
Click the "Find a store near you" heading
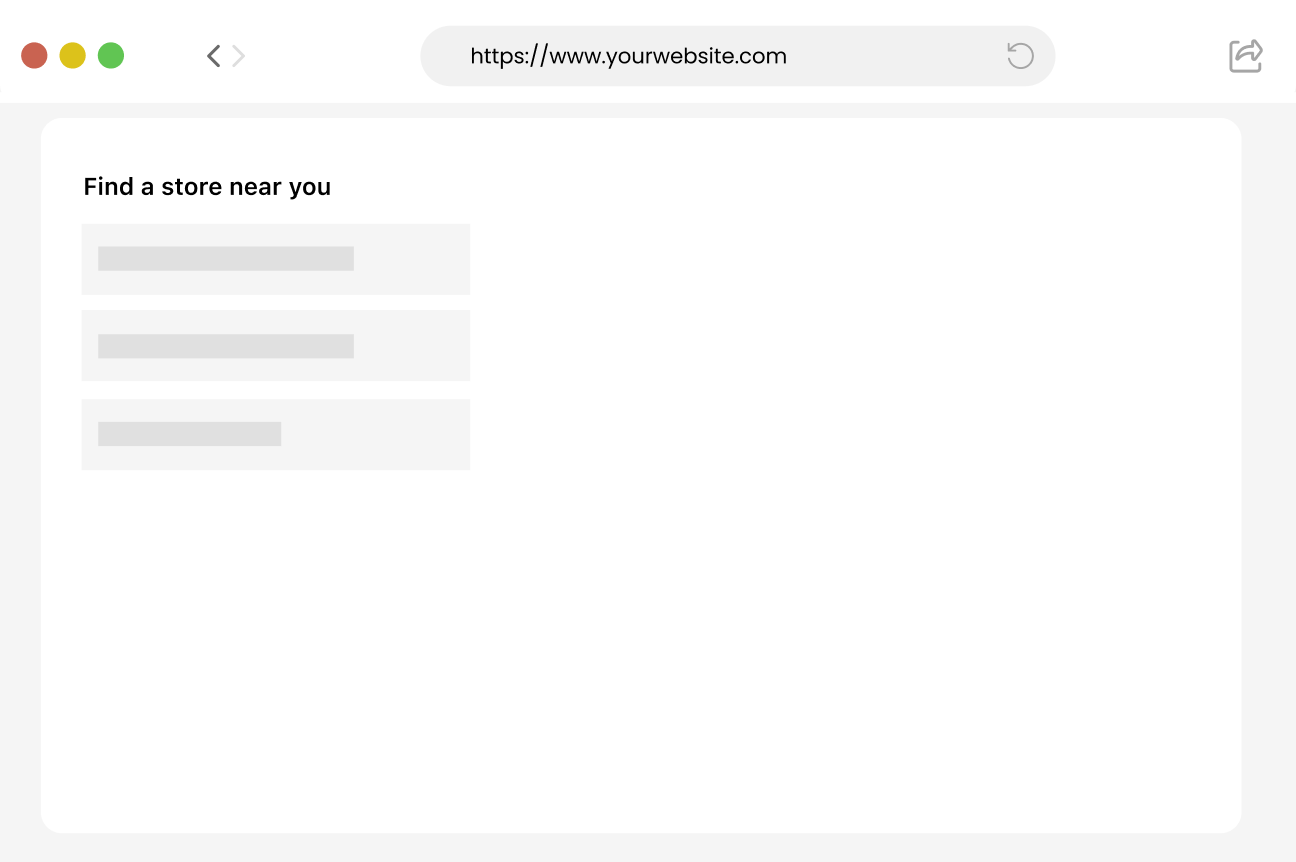pos(207,187)
